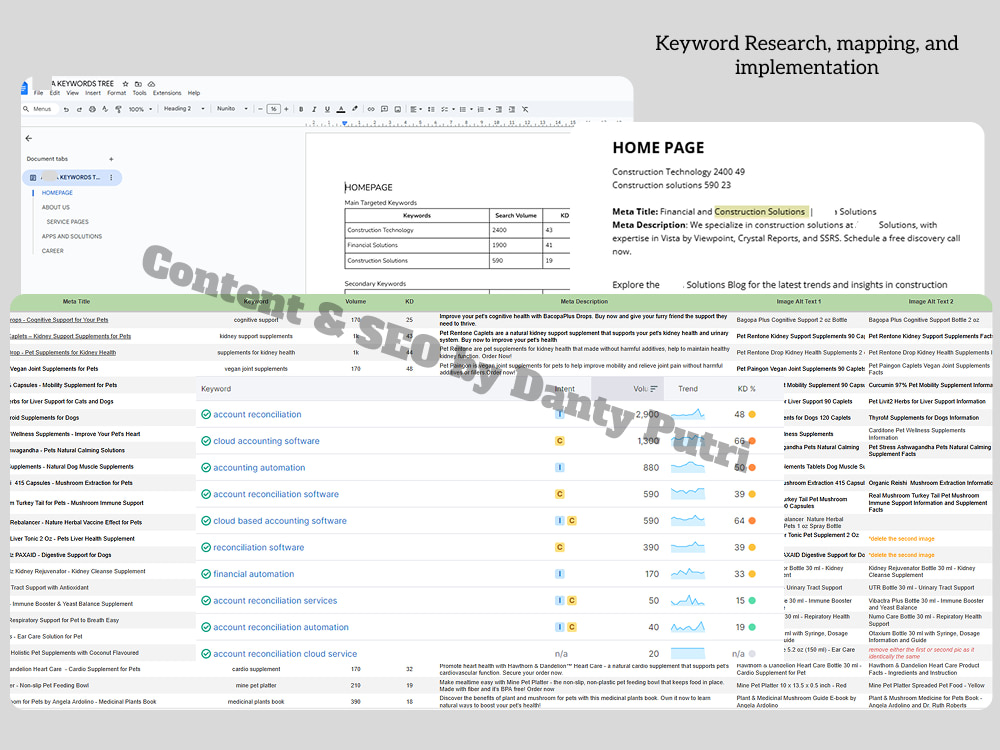Open the Nunito font dropdown
Image resolution: width=1000 pixels, height=750 pixels.
tap(232, 109)
